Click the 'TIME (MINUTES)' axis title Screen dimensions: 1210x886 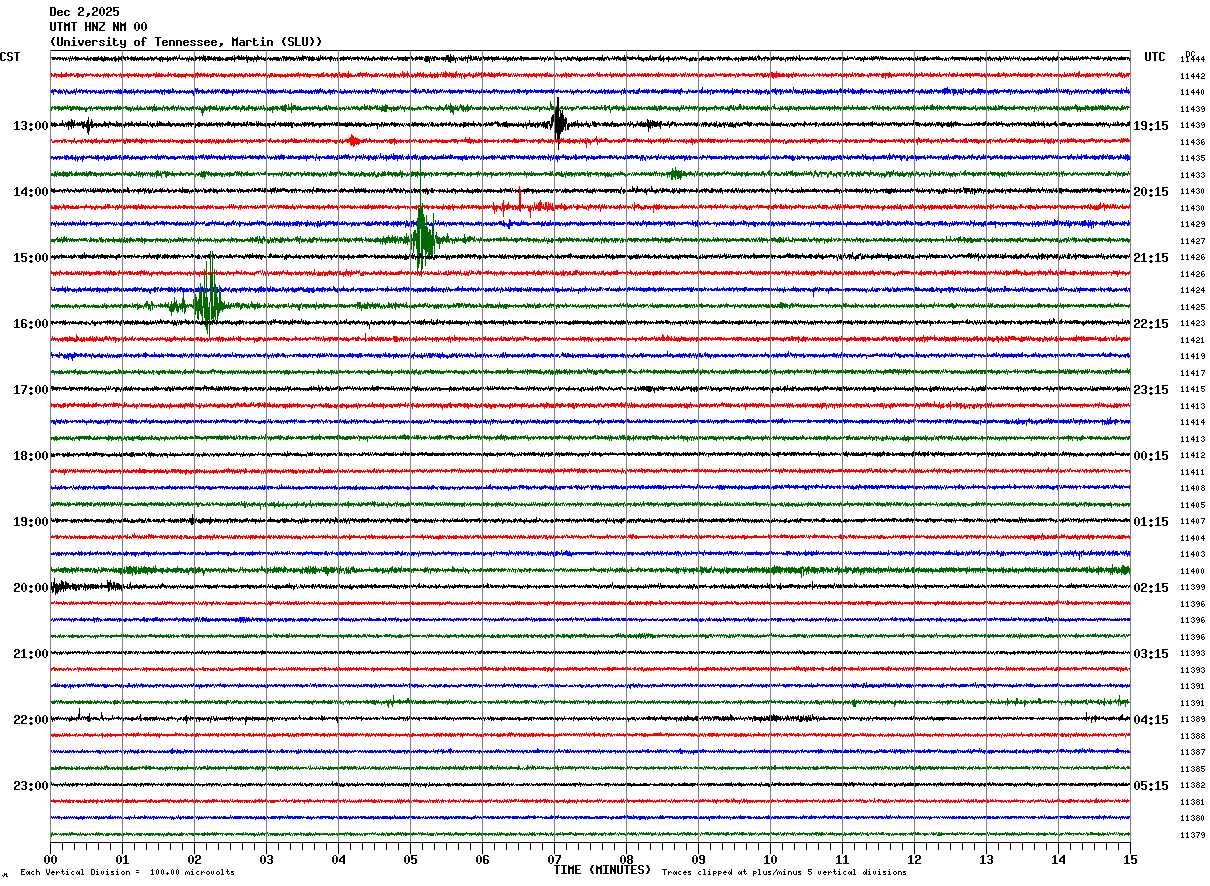pyautogui.click(x=602, y=870)
